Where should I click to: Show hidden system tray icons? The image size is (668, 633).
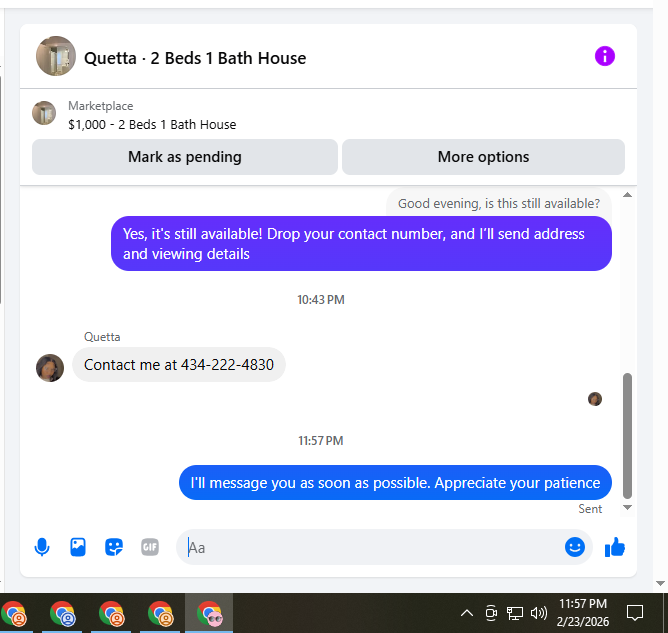[467, 613]
